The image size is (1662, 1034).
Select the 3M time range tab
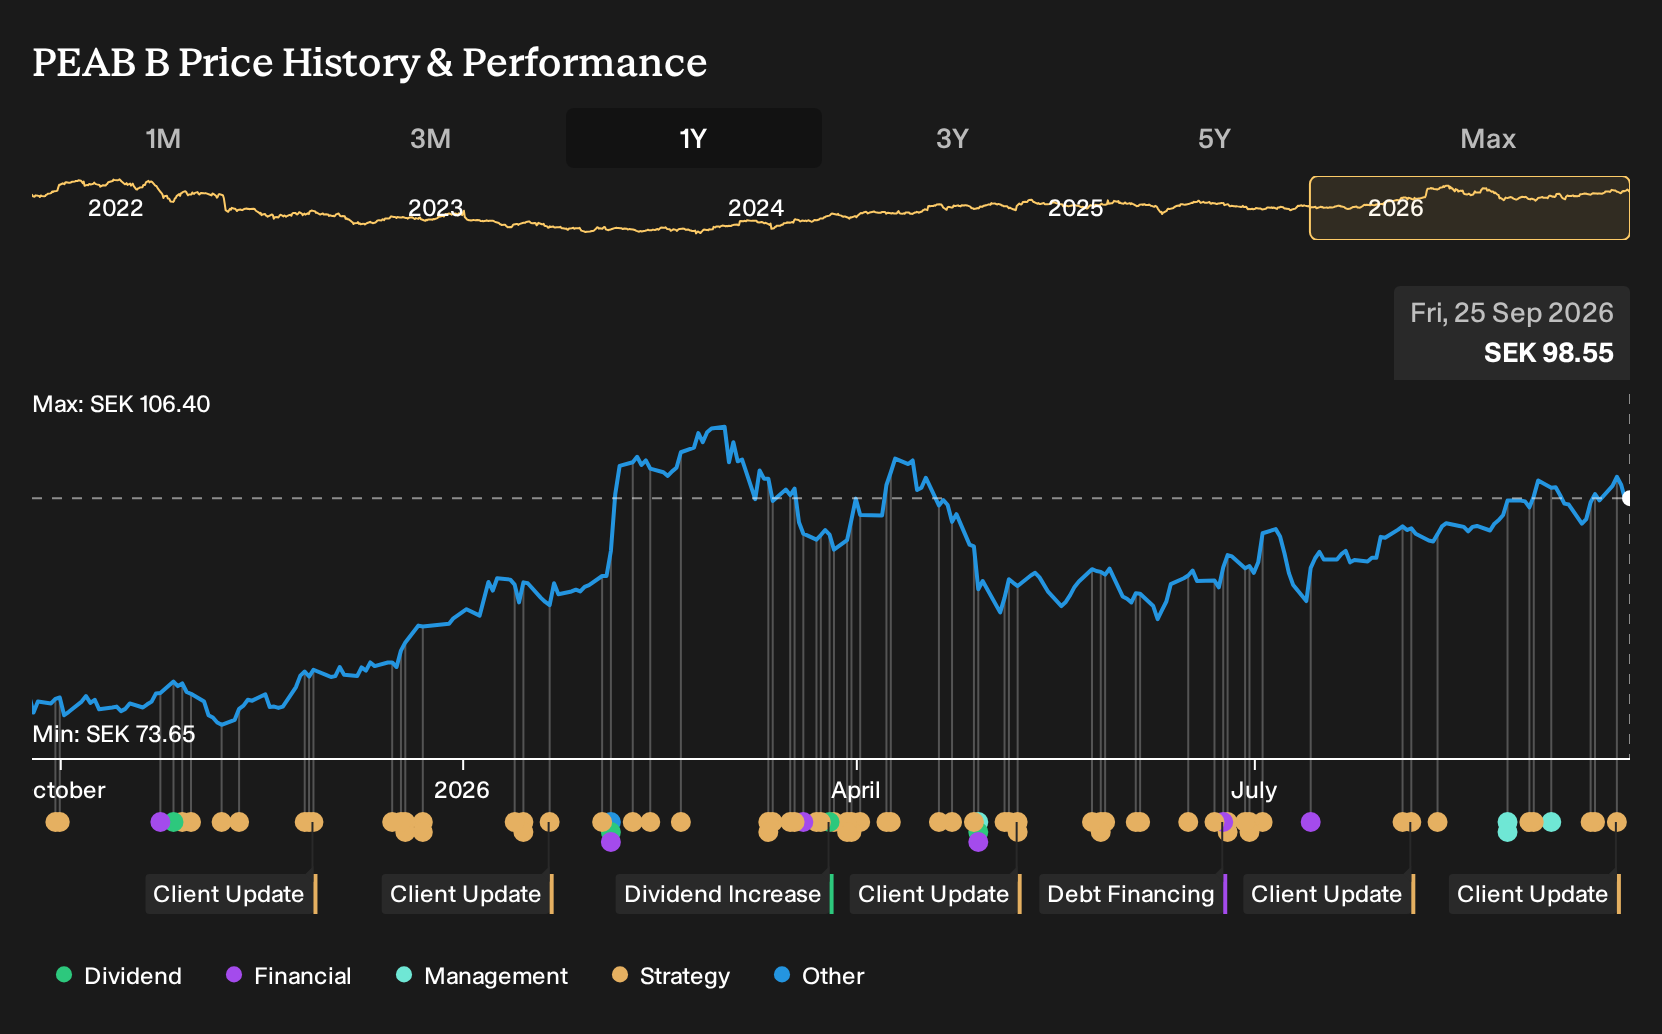(x=430, y=138)
